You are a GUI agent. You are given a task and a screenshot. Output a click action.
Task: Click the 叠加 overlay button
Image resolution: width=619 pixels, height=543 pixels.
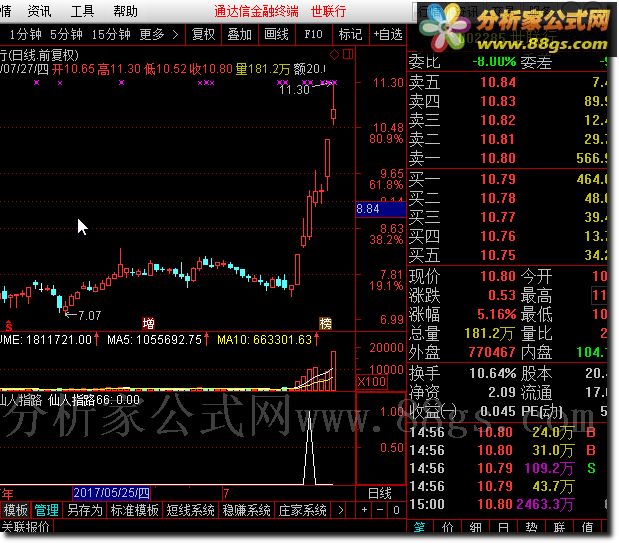pyautogui.click(x=239, y=35)
